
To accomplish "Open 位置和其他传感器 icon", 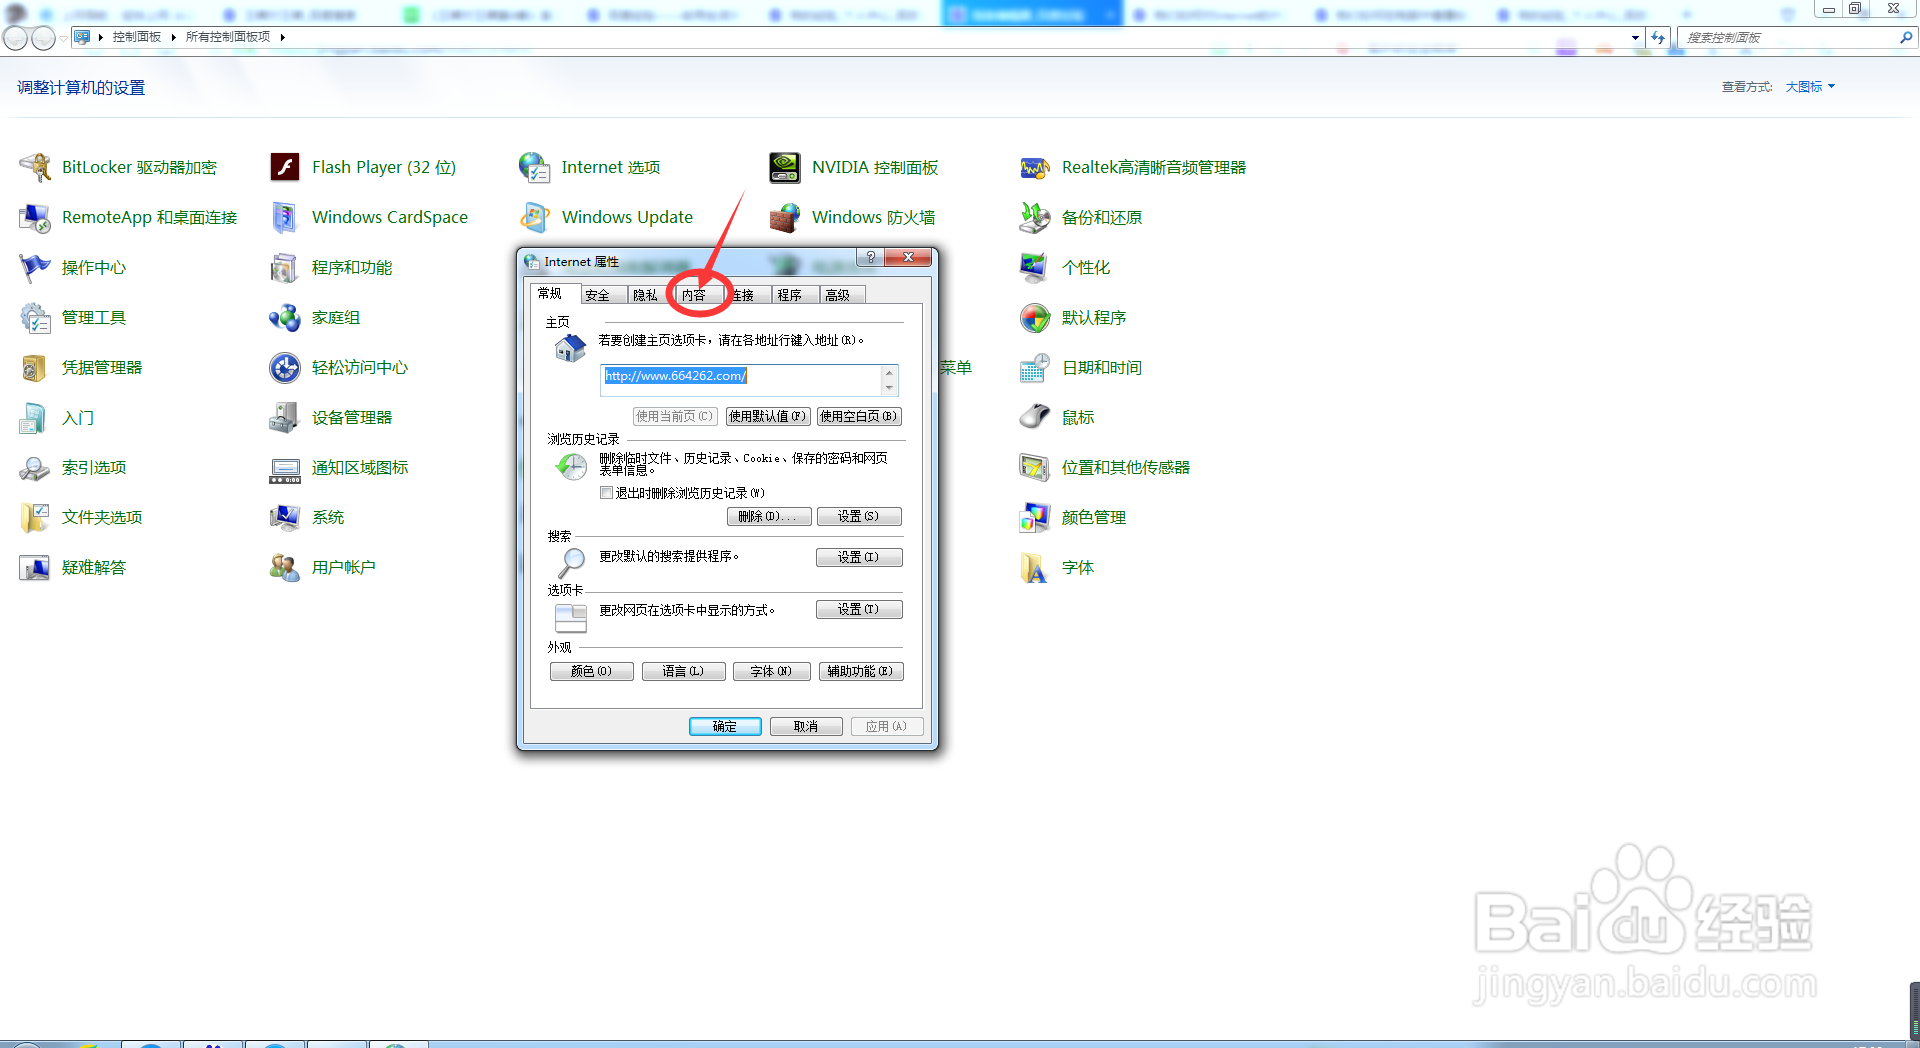I will (1035, 467).
